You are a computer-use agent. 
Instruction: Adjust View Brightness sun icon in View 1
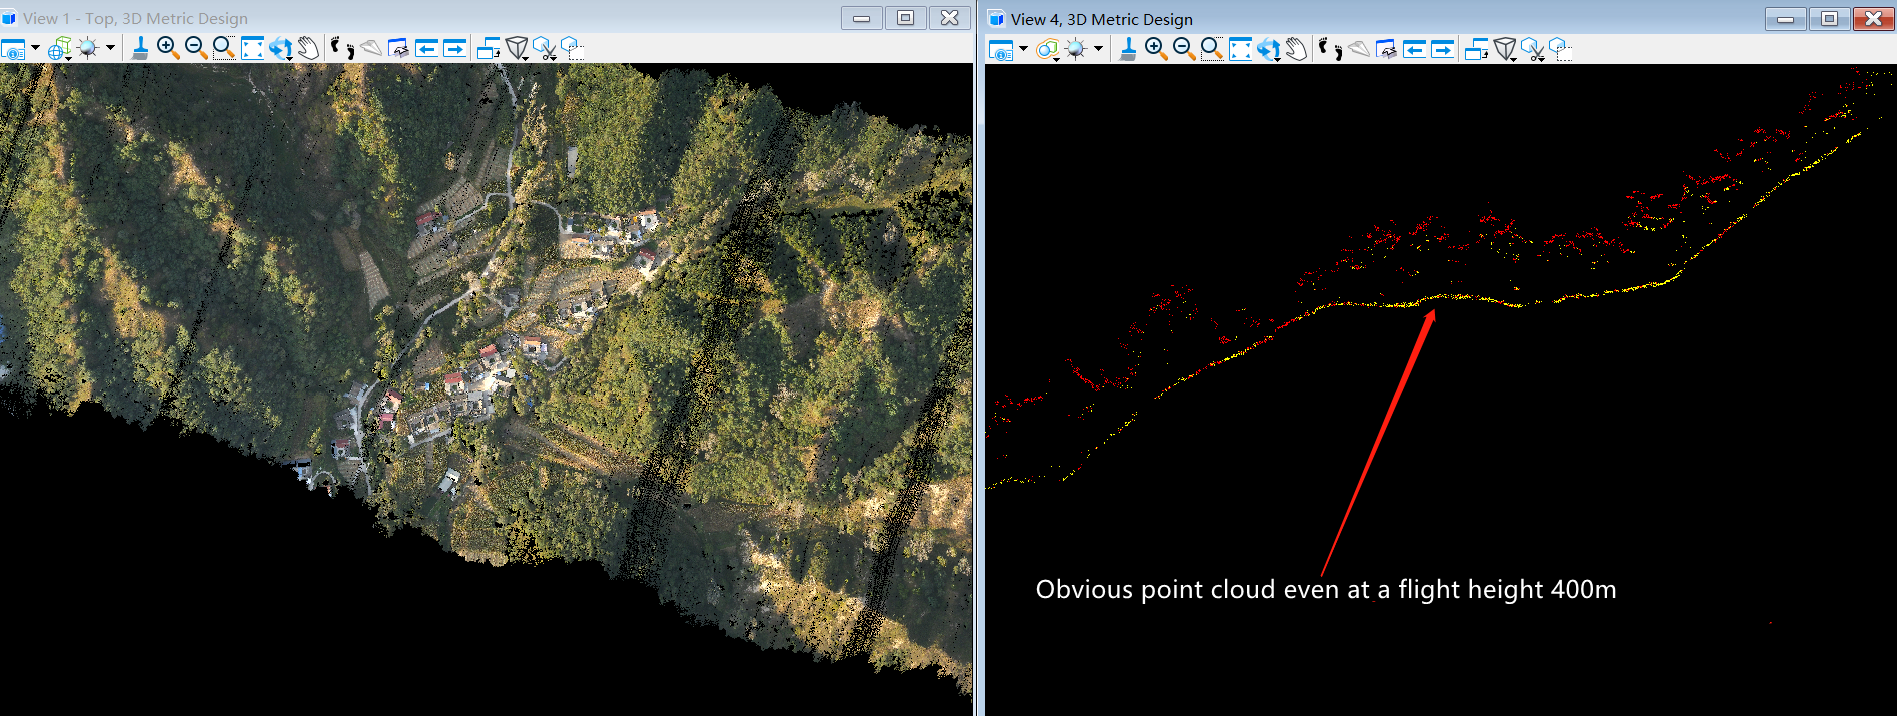click(88, 48)
